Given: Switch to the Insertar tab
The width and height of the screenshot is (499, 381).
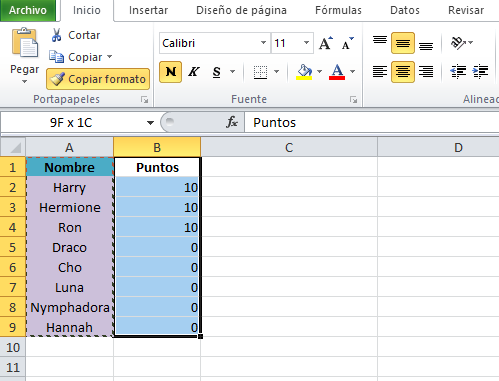Looking at the screenshot, I should pyautogui.click(x=148, y=10).
